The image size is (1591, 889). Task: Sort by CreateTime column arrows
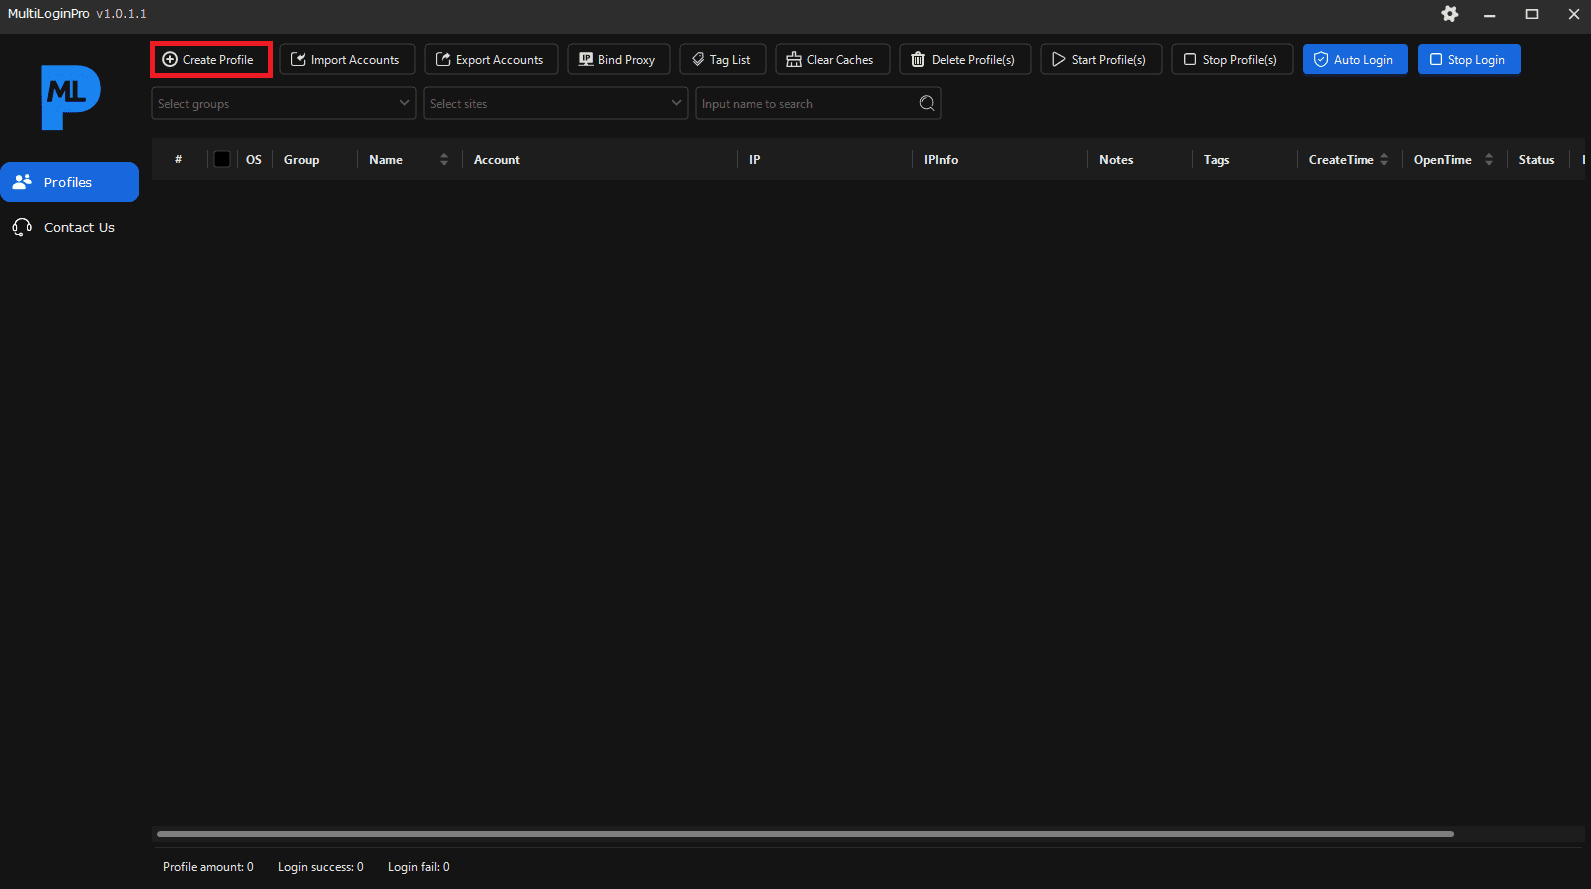[1384, 159]
